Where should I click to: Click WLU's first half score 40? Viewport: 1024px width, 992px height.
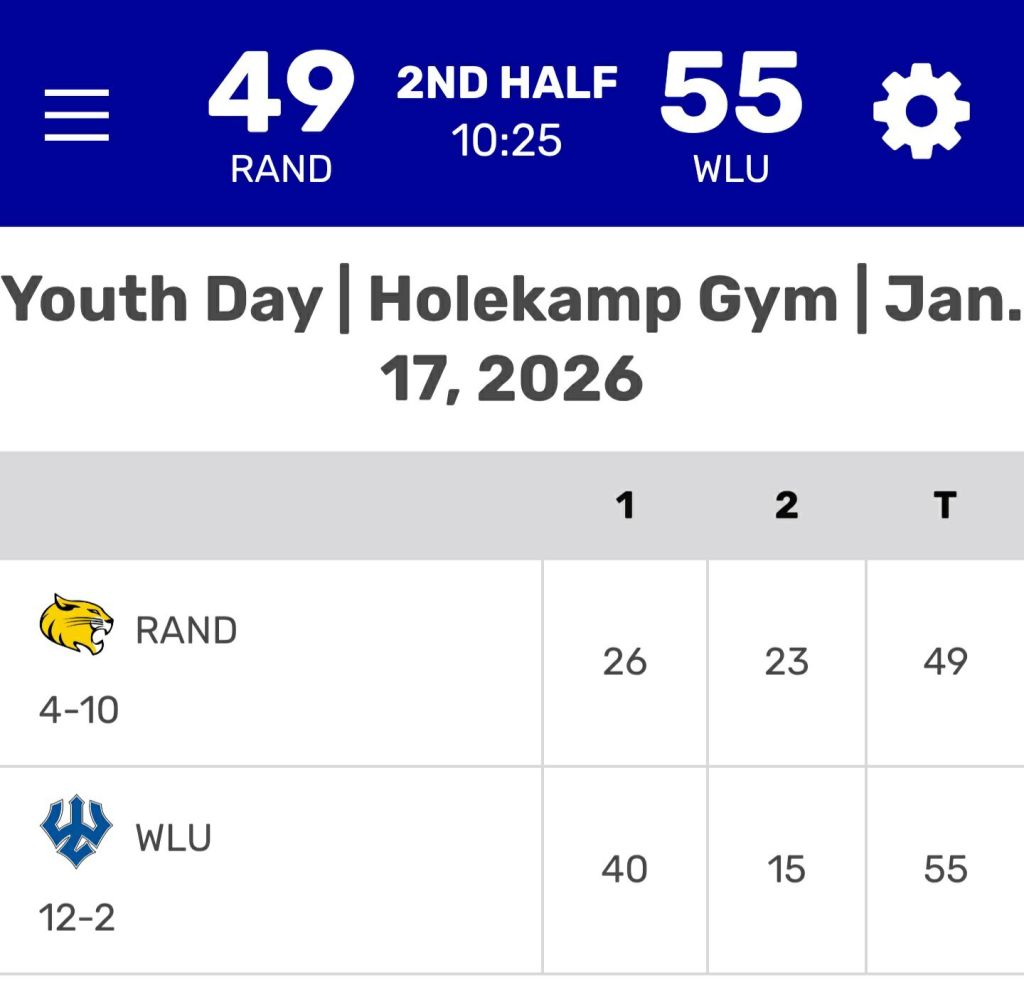pos(625,869)
